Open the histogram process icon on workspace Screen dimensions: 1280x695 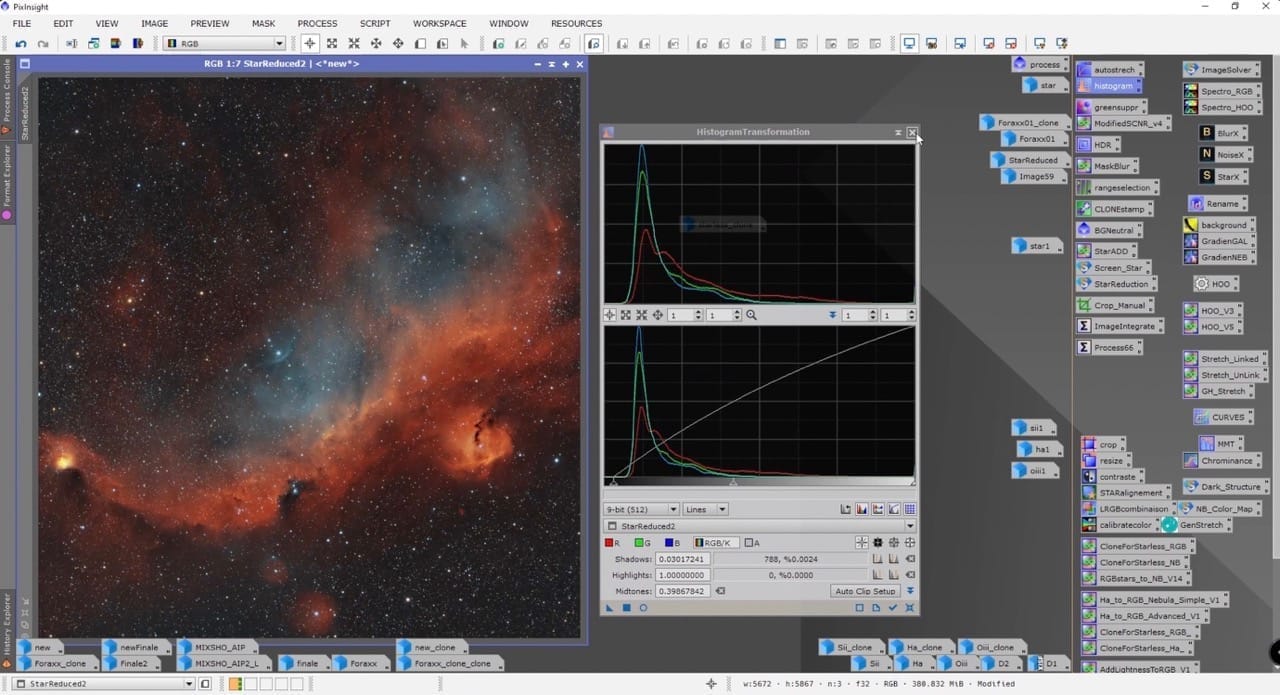[x=1107, y=86]
